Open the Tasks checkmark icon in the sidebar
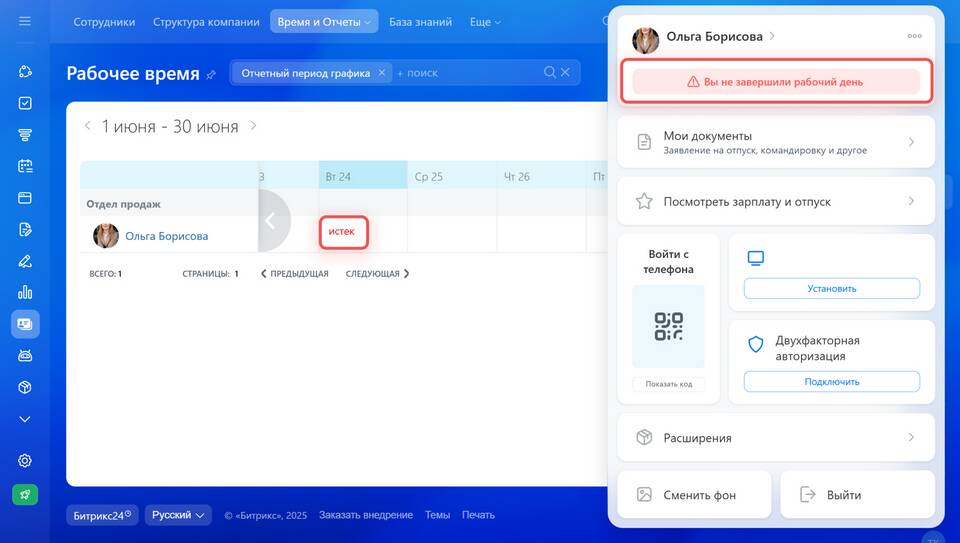Image resolution: width=960 pixels, height=543 pixels. pos(25,103)
